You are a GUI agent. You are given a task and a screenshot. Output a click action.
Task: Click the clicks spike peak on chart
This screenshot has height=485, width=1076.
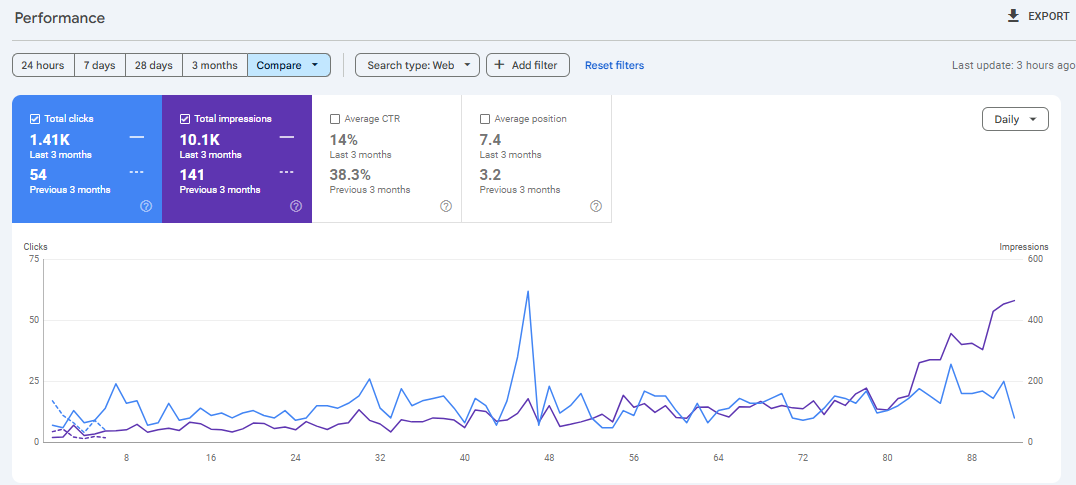[x=527, y=291]
